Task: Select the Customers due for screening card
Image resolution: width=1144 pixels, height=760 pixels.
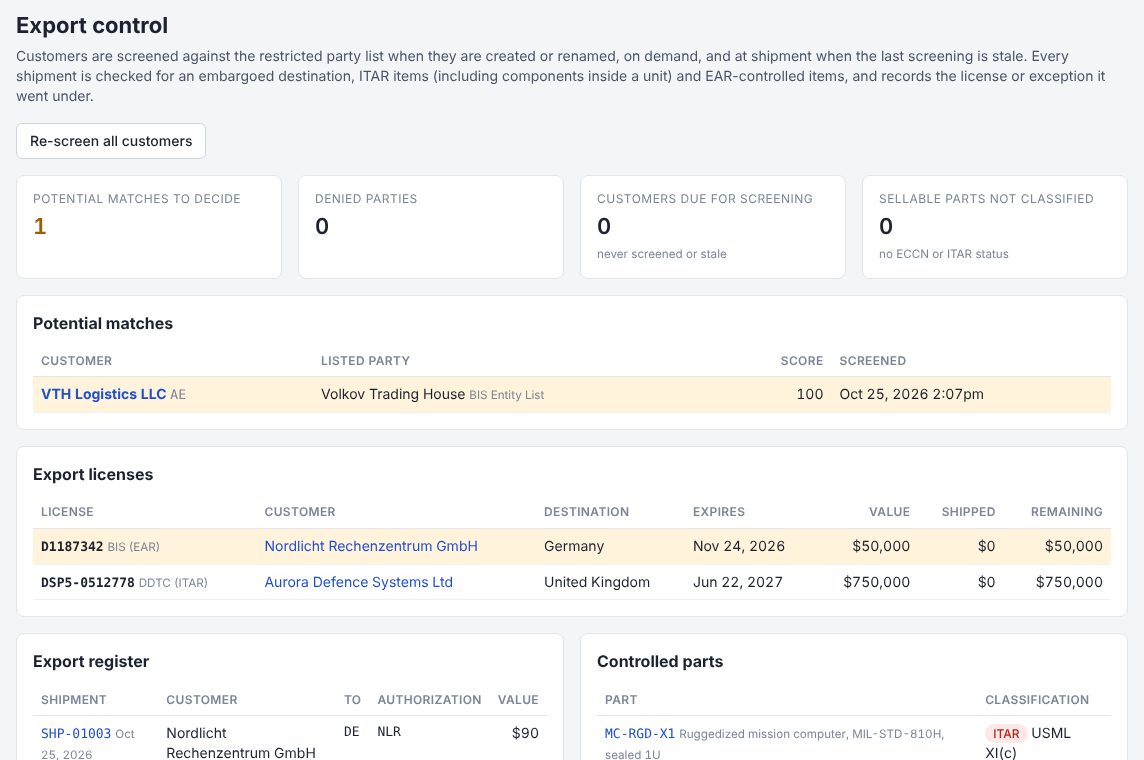Action: pos(713,227)
